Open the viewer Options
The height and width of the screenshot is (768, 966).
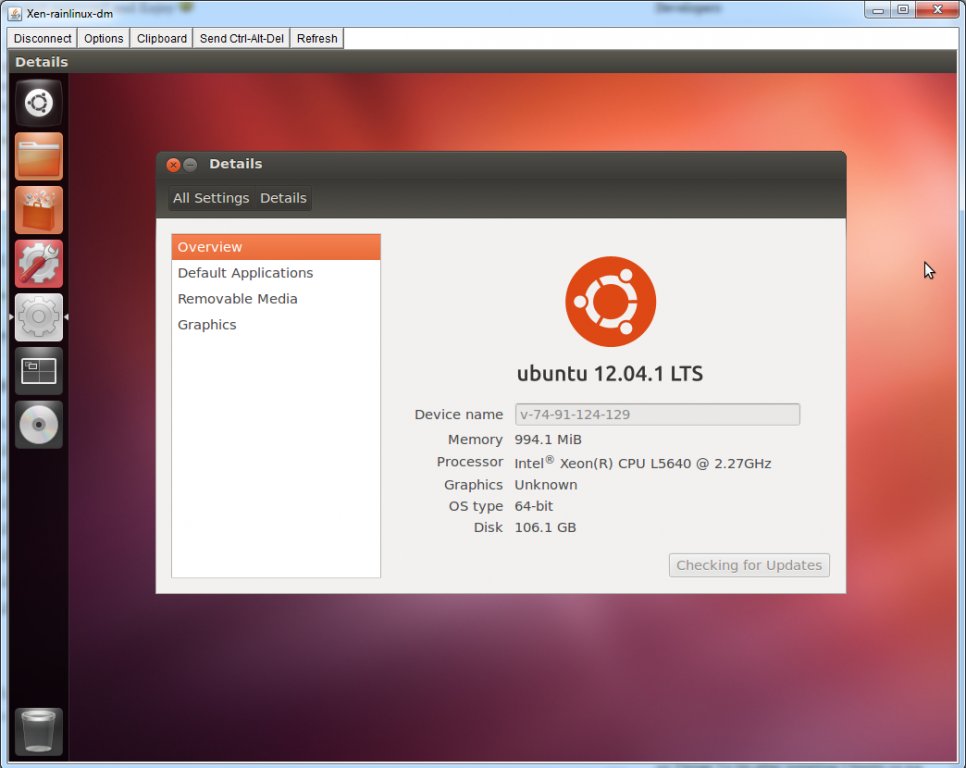[x=104, y=38]
